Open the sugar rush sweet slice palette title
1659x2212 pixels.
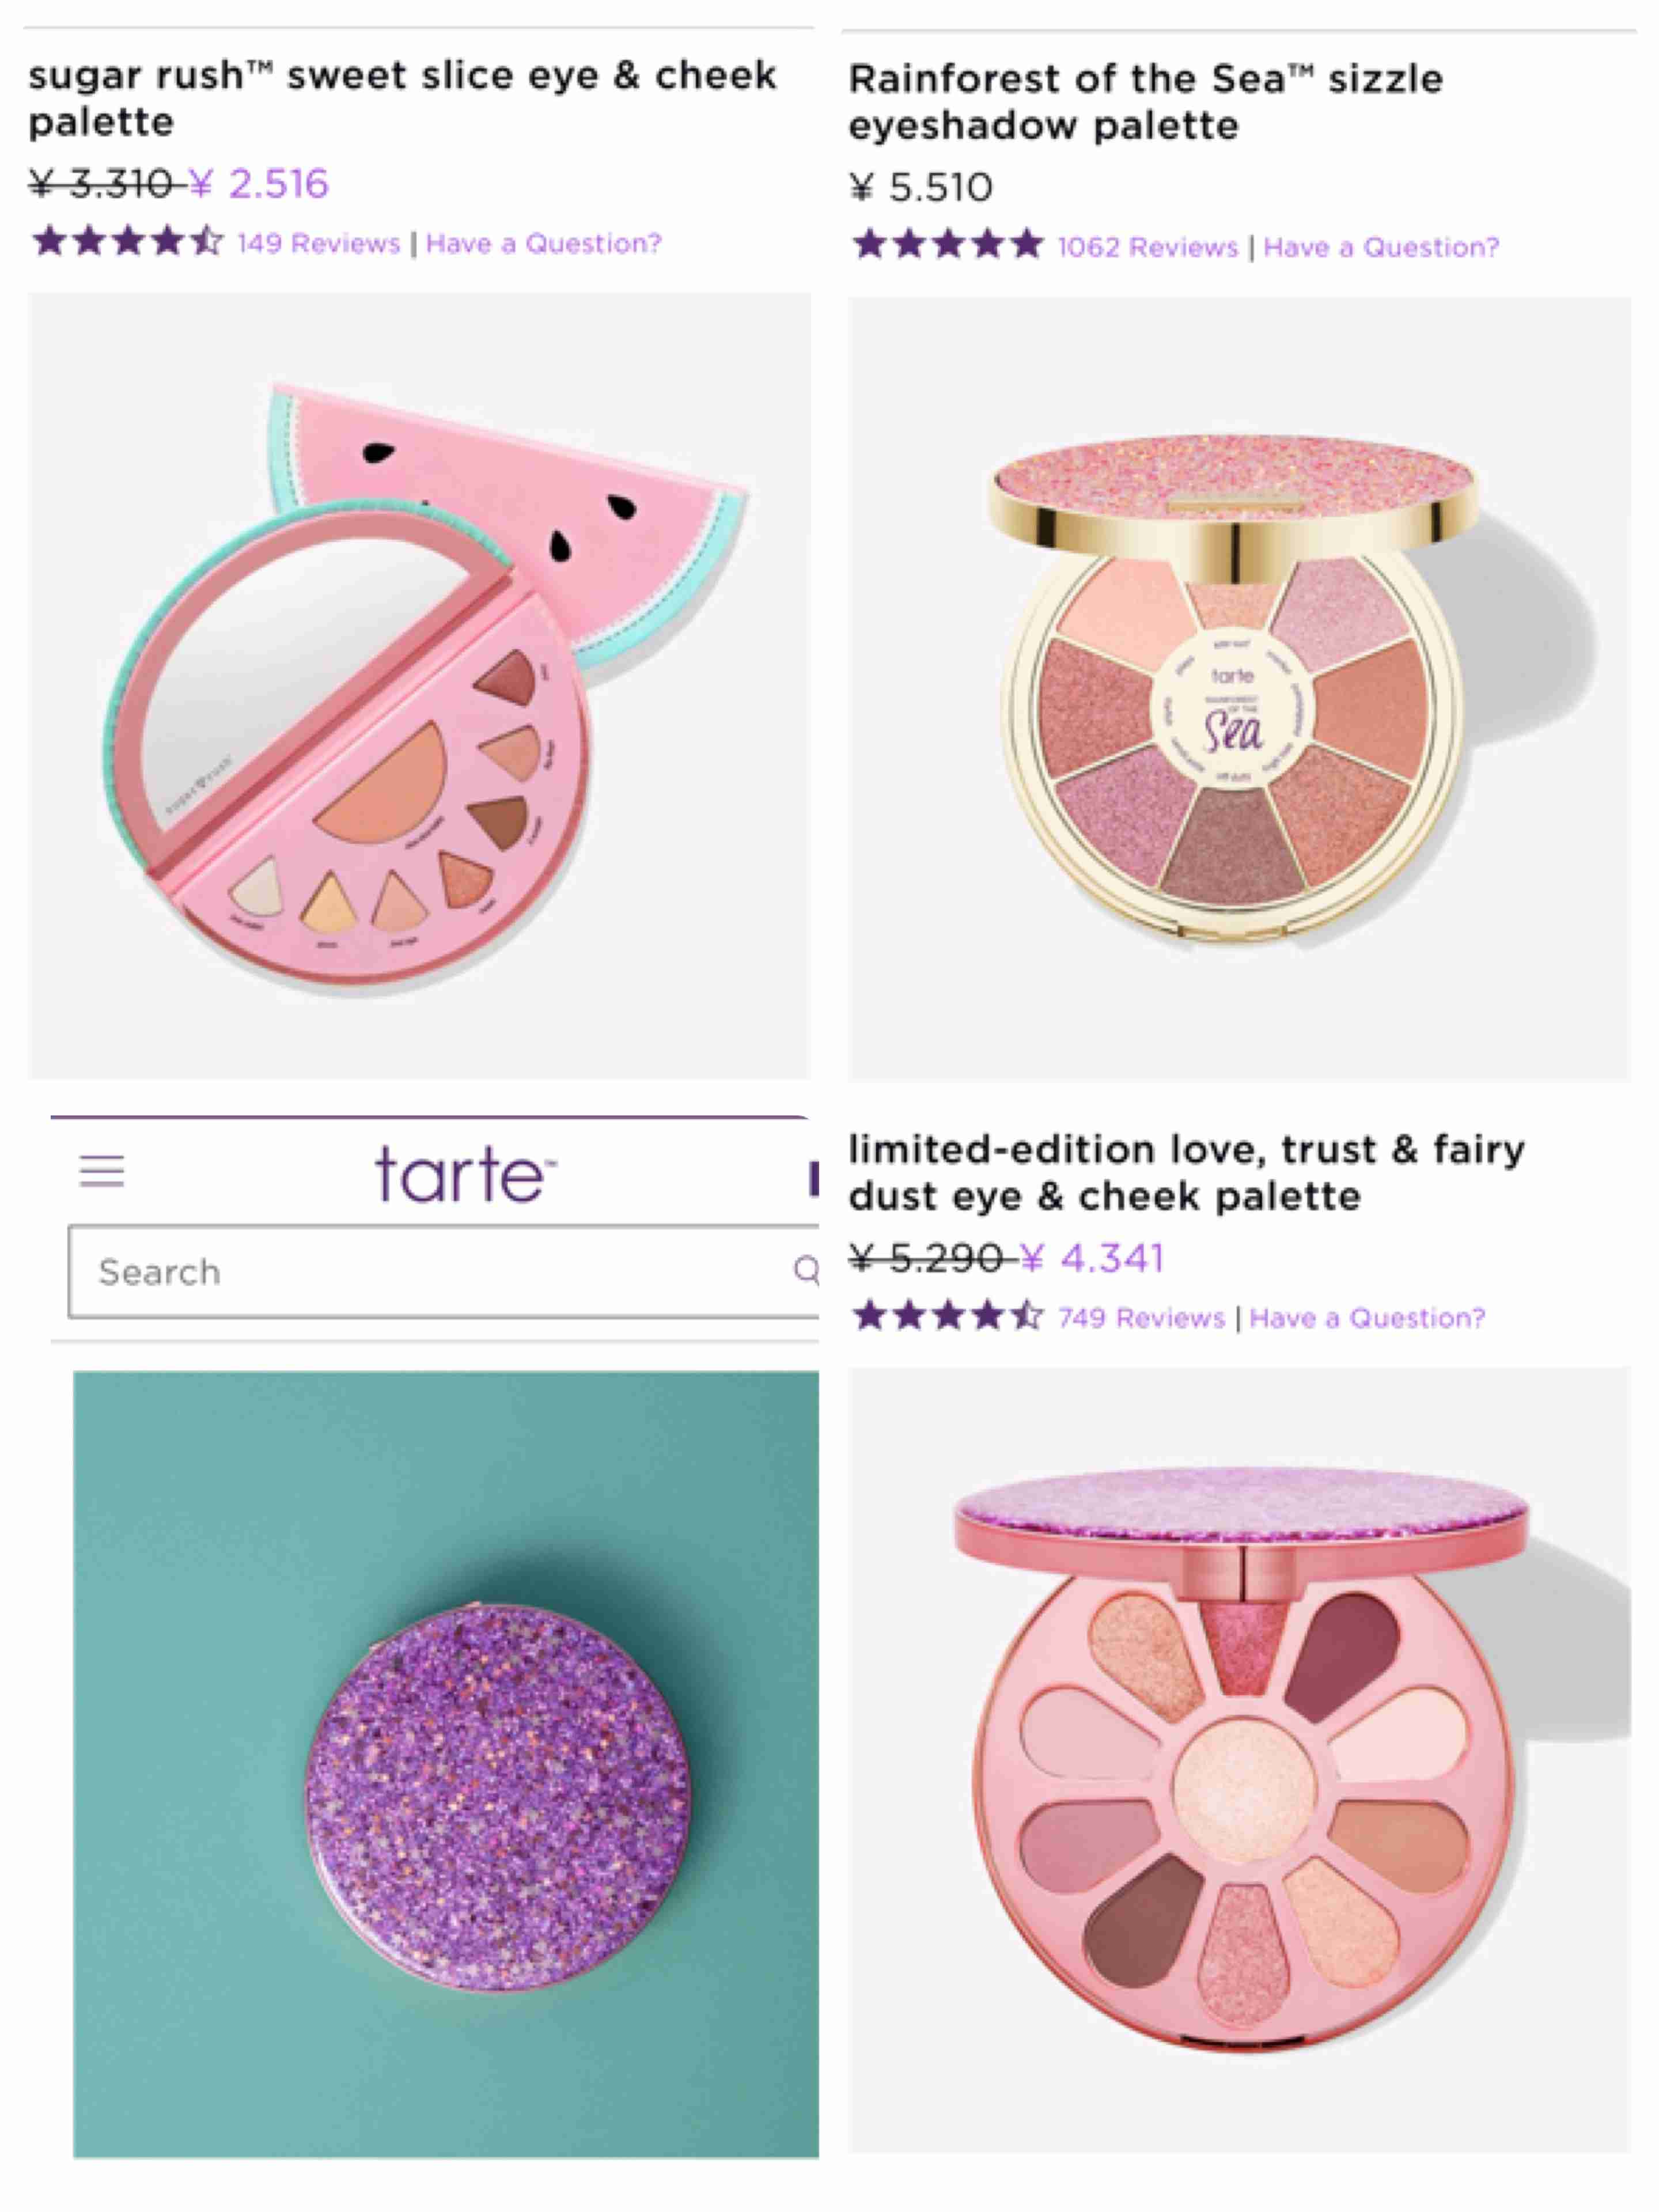pyautogui.click(x=402, y=98)
